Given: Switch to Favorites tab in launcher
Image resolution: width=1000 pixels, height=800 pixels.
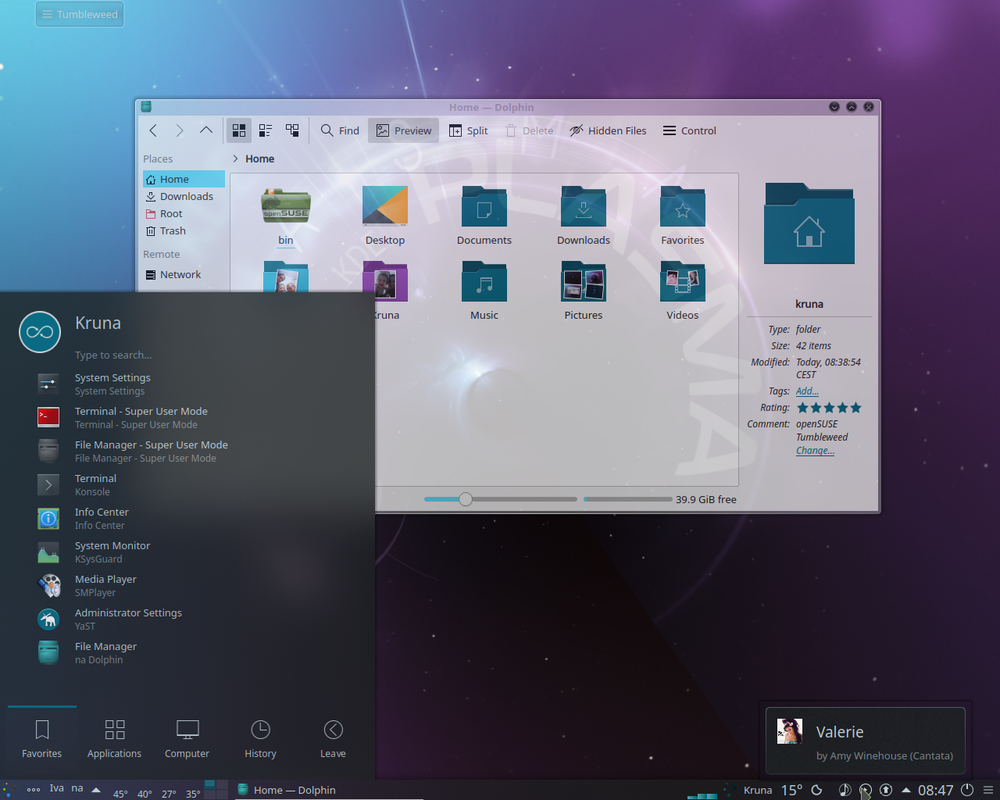Looking at the screenshot, I should (x=42, y=739).
